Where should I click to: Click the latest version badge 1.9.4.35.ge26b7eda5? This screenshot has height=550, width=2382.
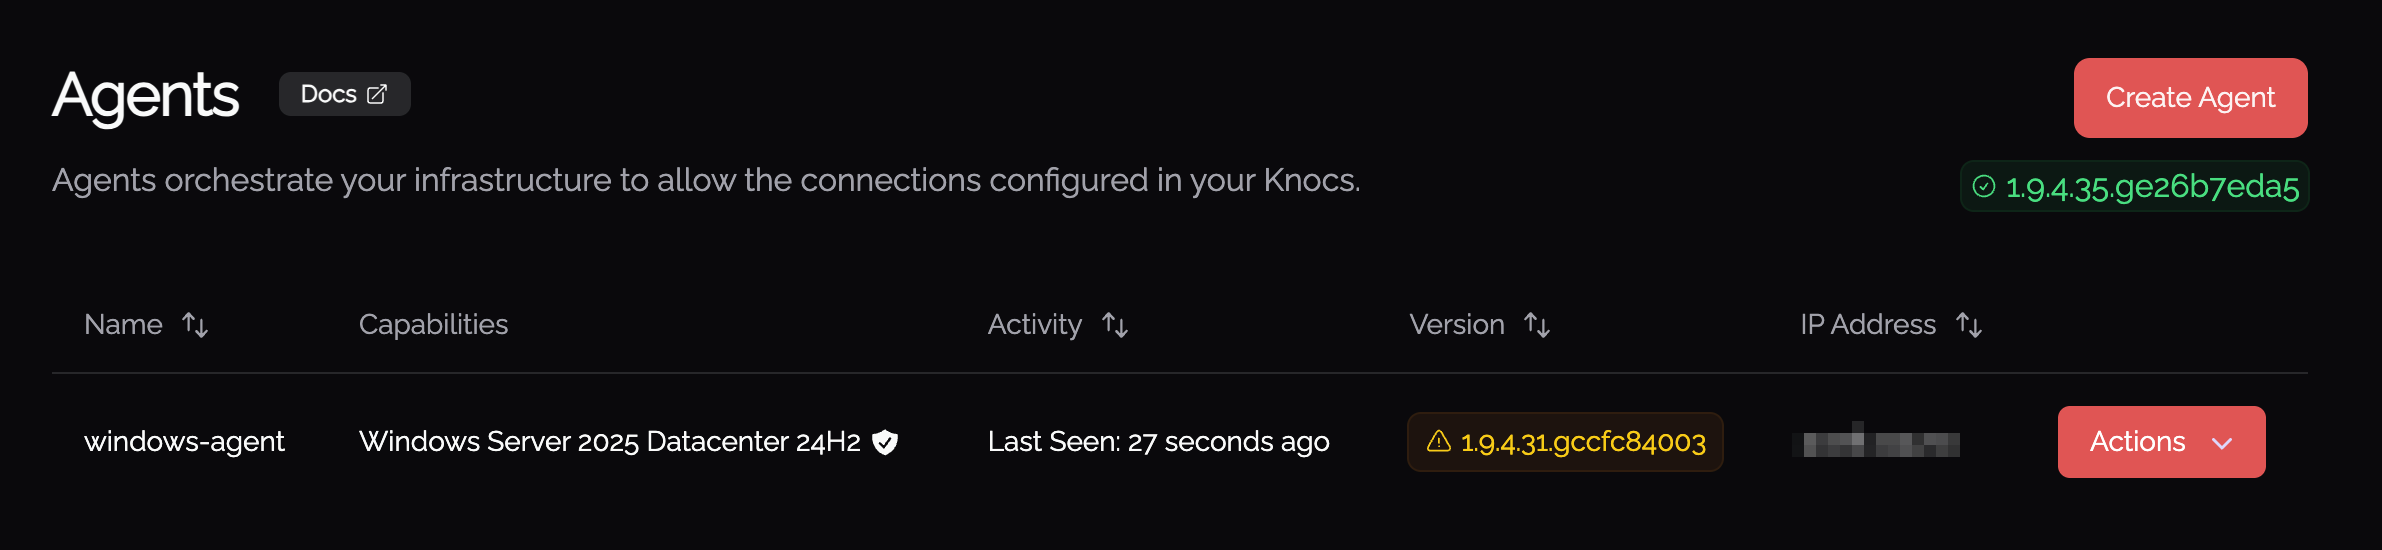[x=2152, y=187]
